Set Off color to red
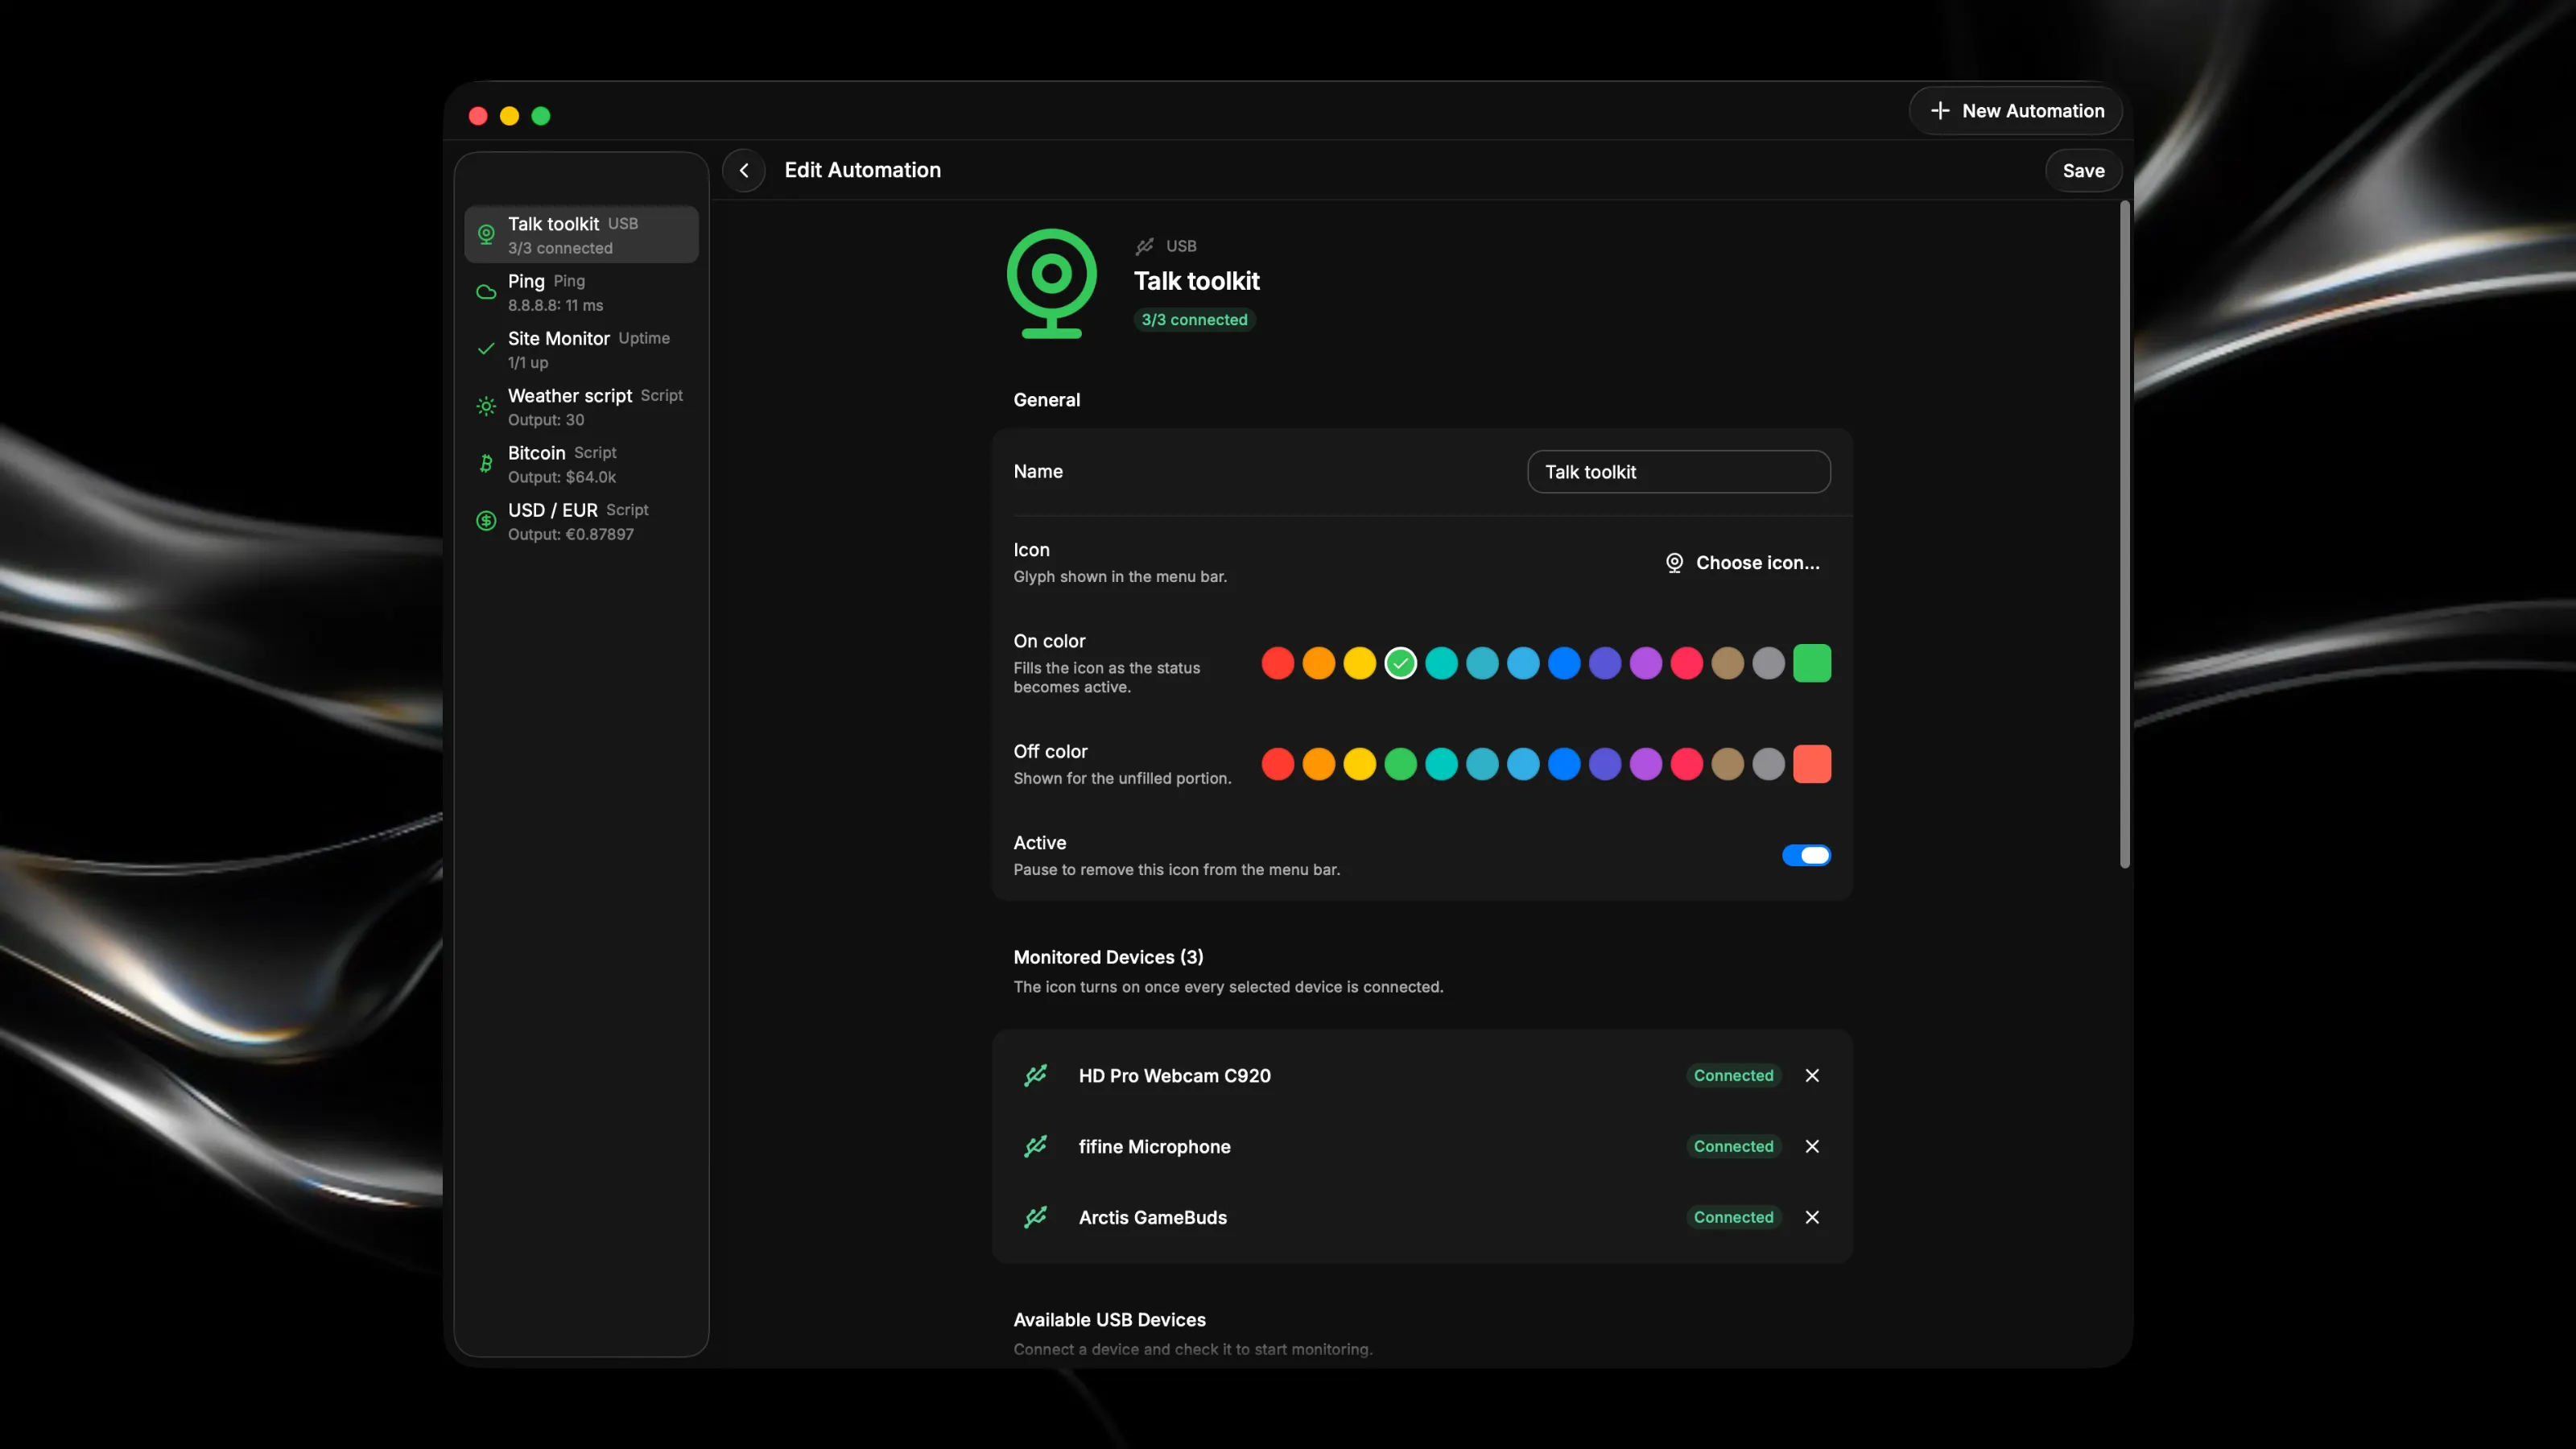Viewport: 2576px width, 1449px height. (x=1278, y=764)
